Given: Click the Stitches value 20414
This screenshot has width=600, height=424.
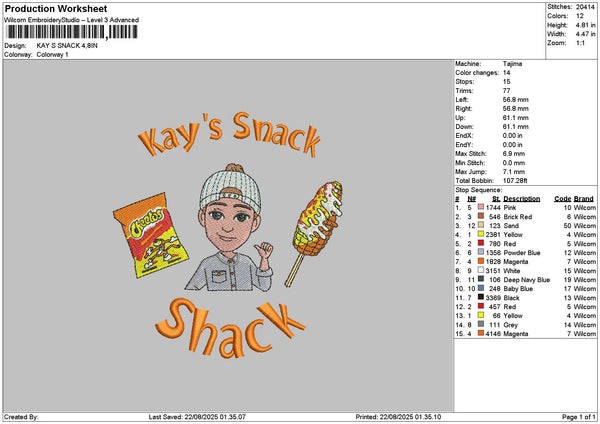Looking at the screenshot, I should click(x=585, y=7).
